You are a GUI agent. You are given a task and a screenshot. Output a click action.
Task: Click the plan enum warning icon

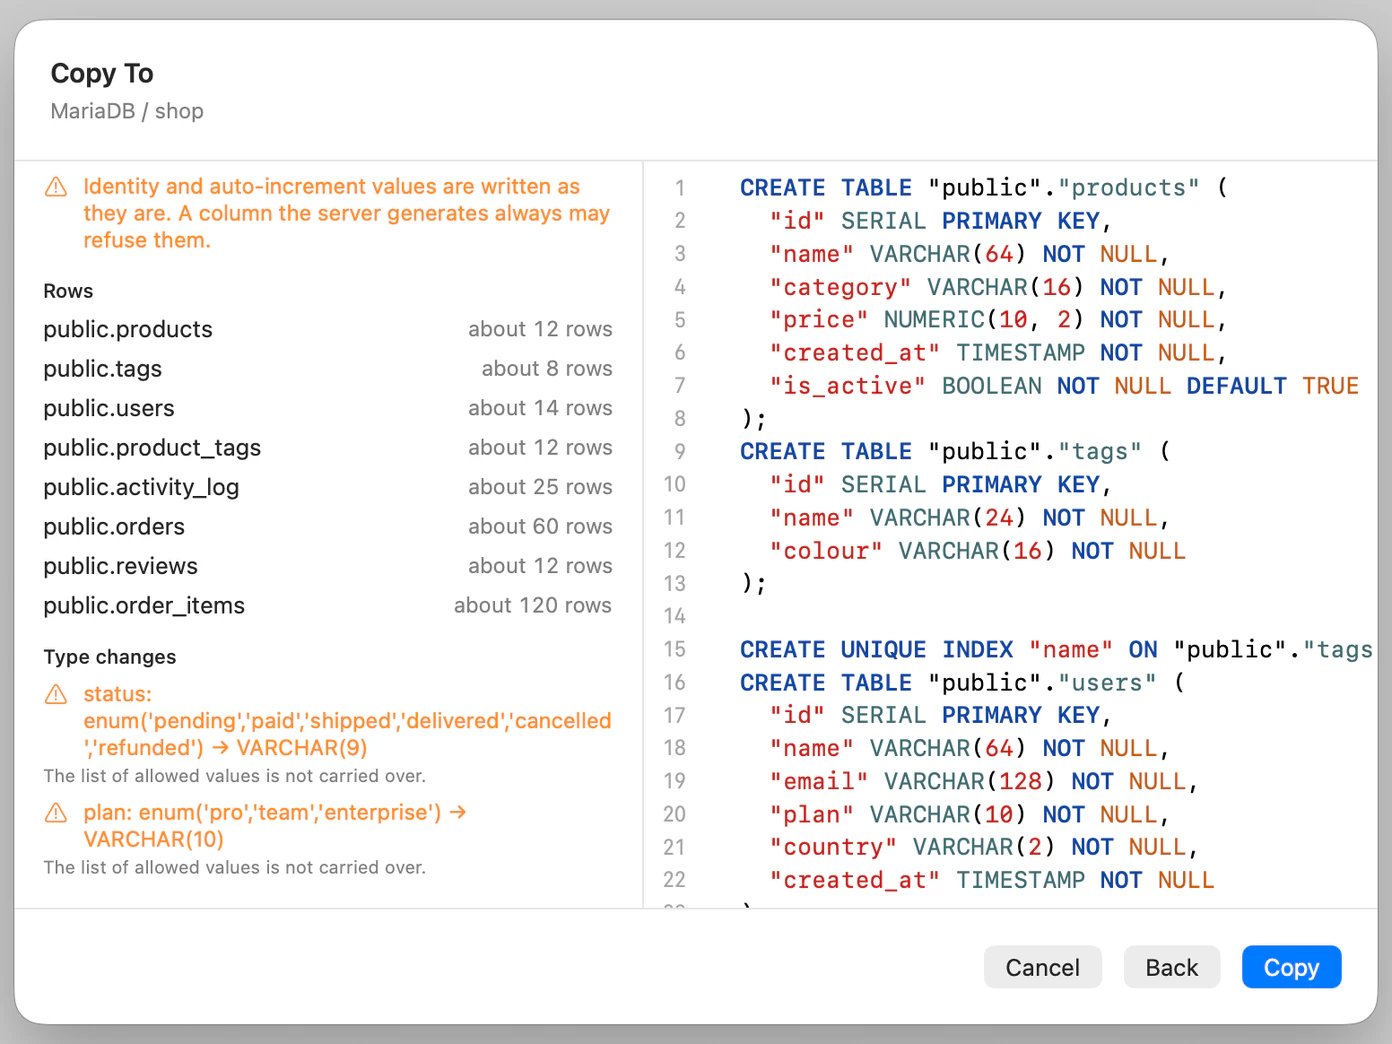[56, 812]
